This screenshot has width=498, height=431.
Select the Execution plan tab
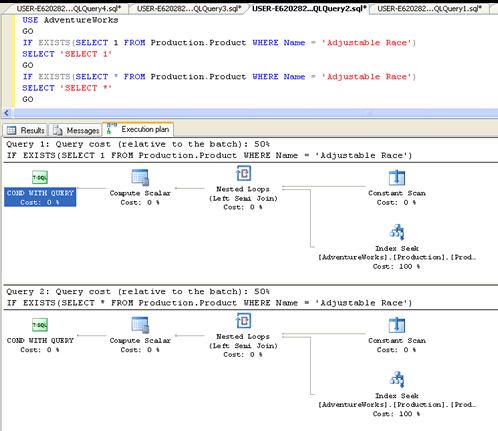pos(138,129)
